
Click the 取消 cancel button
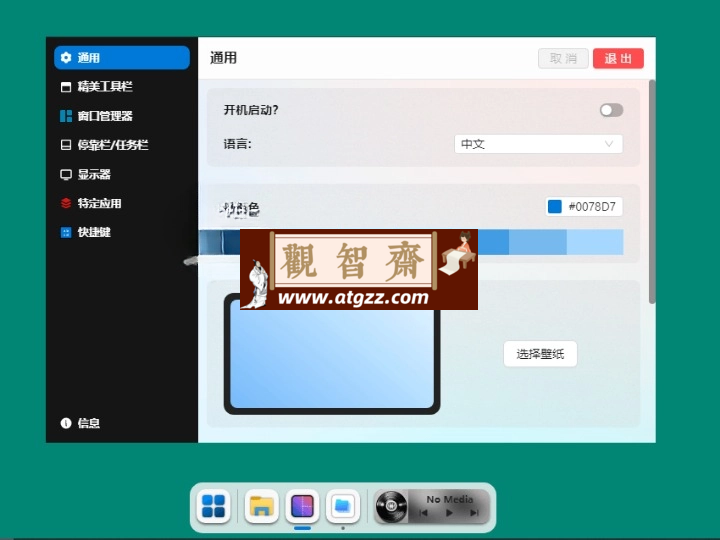(x=563, y=58)
